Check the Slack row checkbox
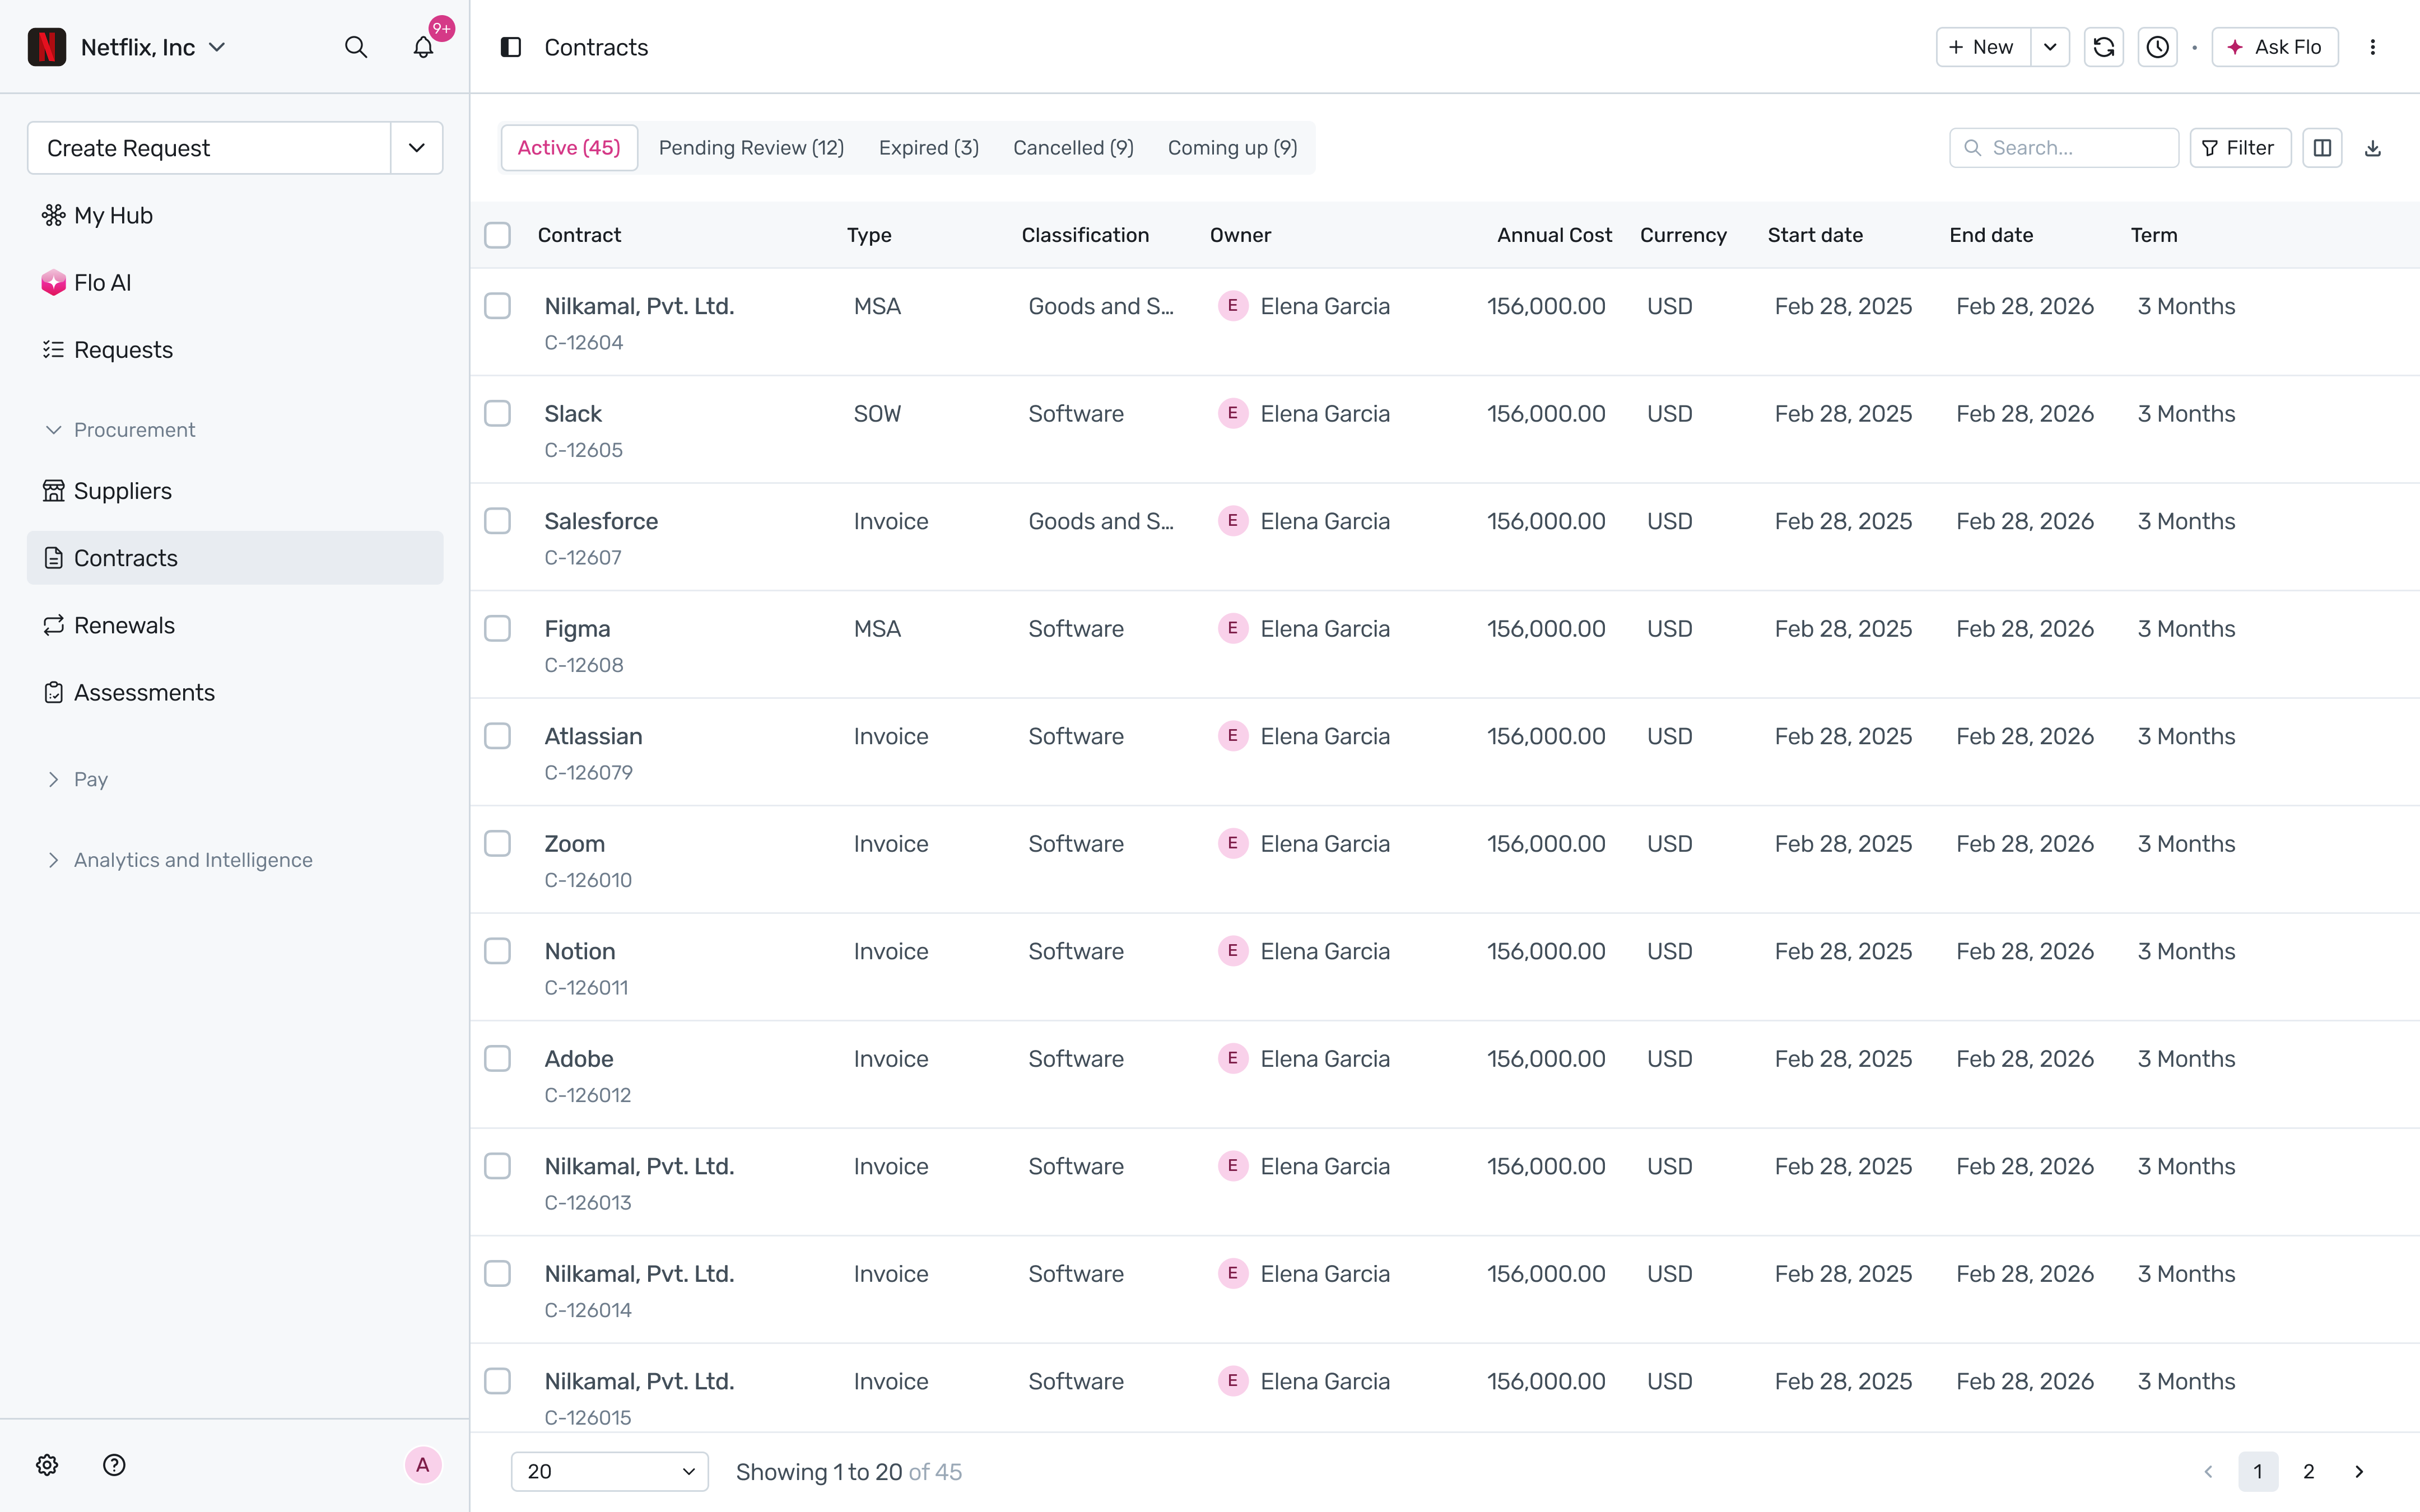 pyautogui.click(x=497, y=413)
